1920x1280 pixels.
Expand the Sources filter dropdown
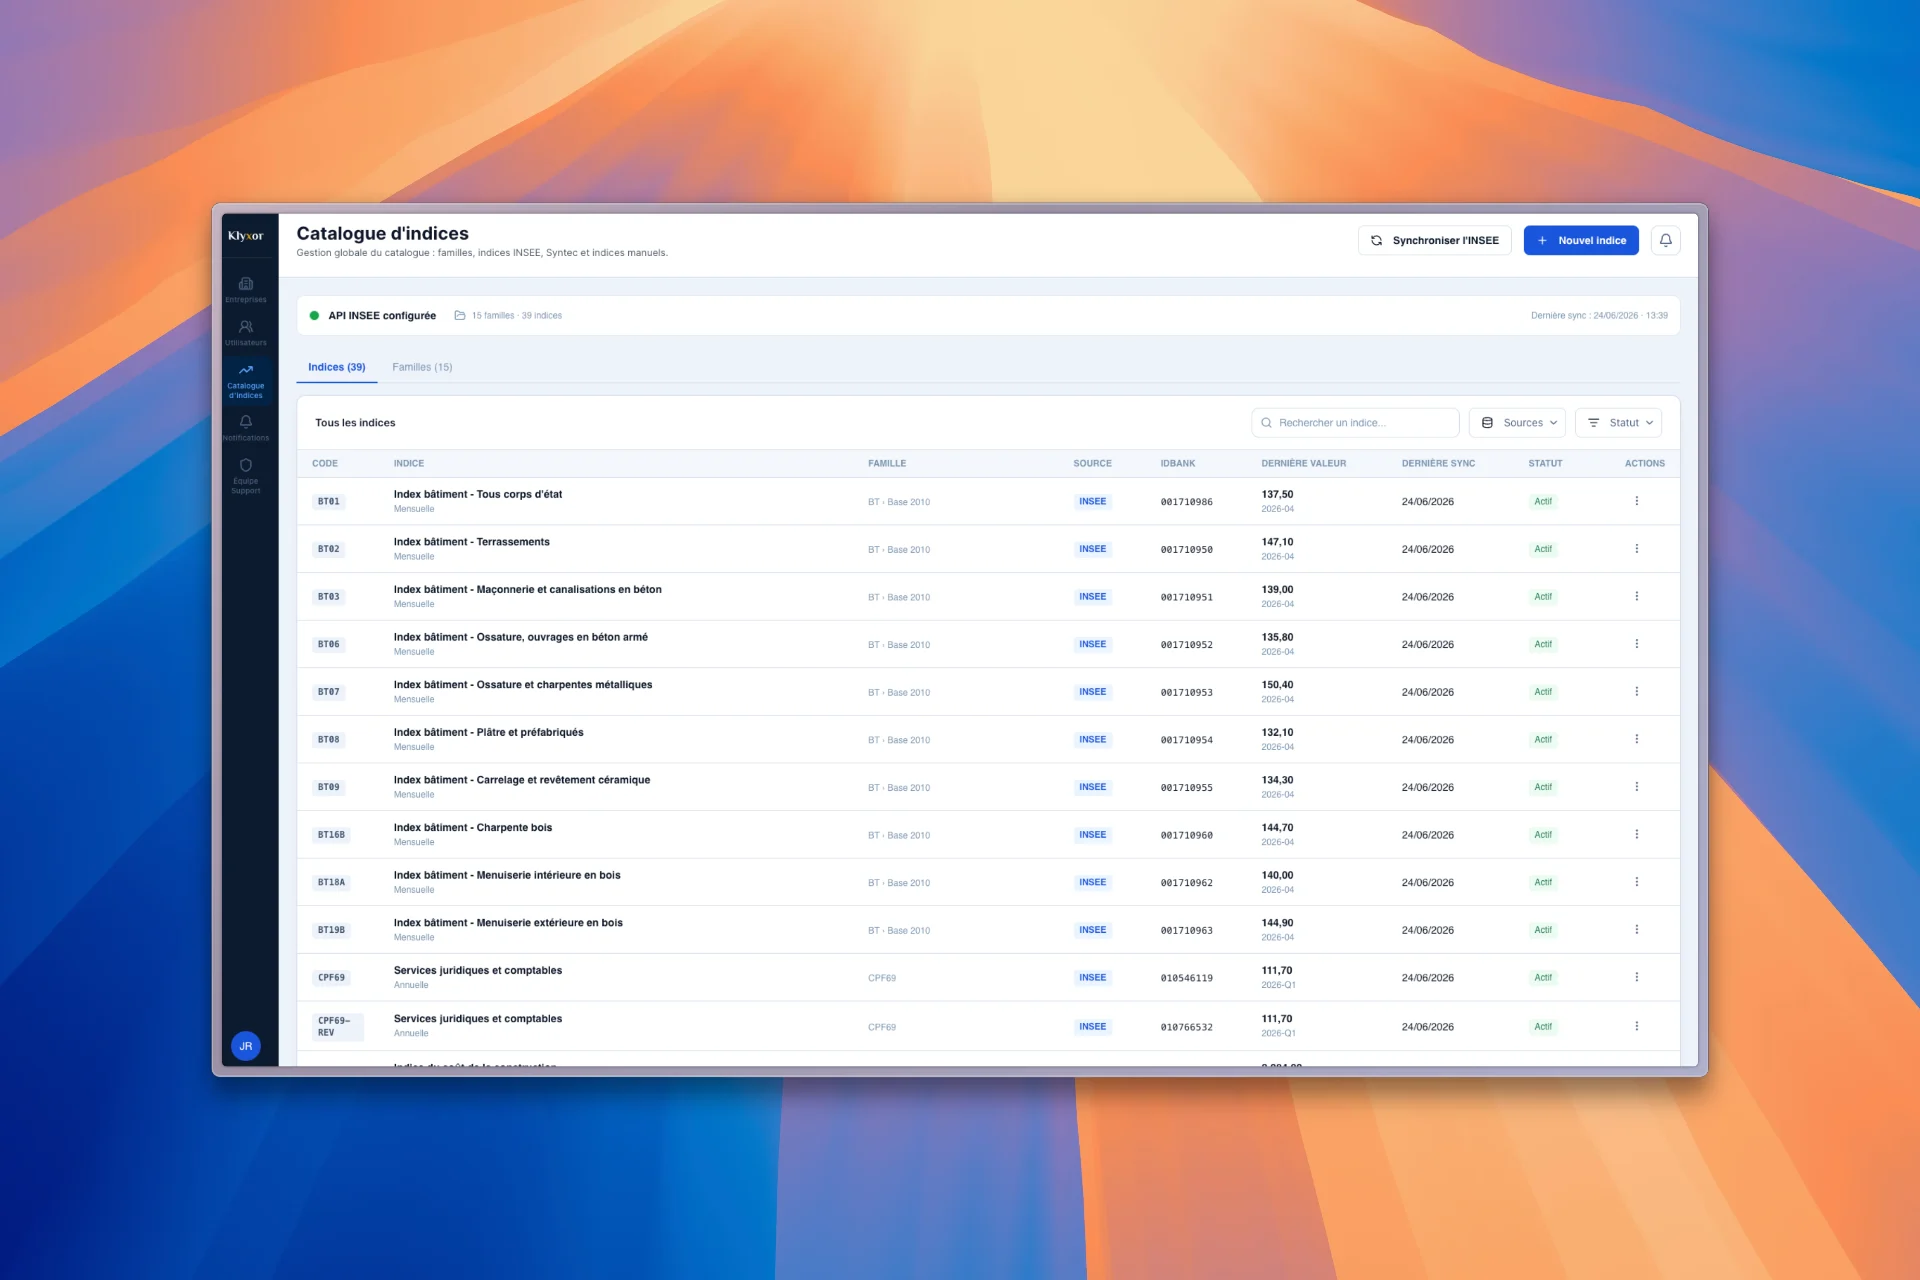coord(1517,423)
